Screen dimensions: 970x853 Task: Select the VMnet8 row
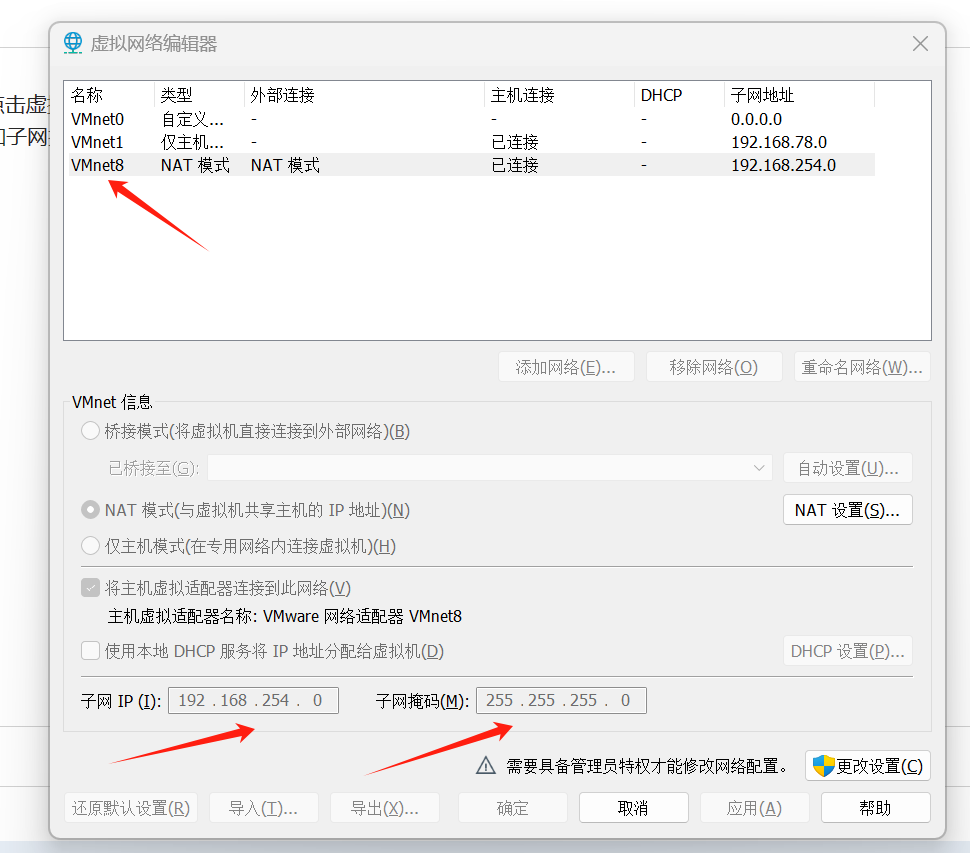pos(471,165)
